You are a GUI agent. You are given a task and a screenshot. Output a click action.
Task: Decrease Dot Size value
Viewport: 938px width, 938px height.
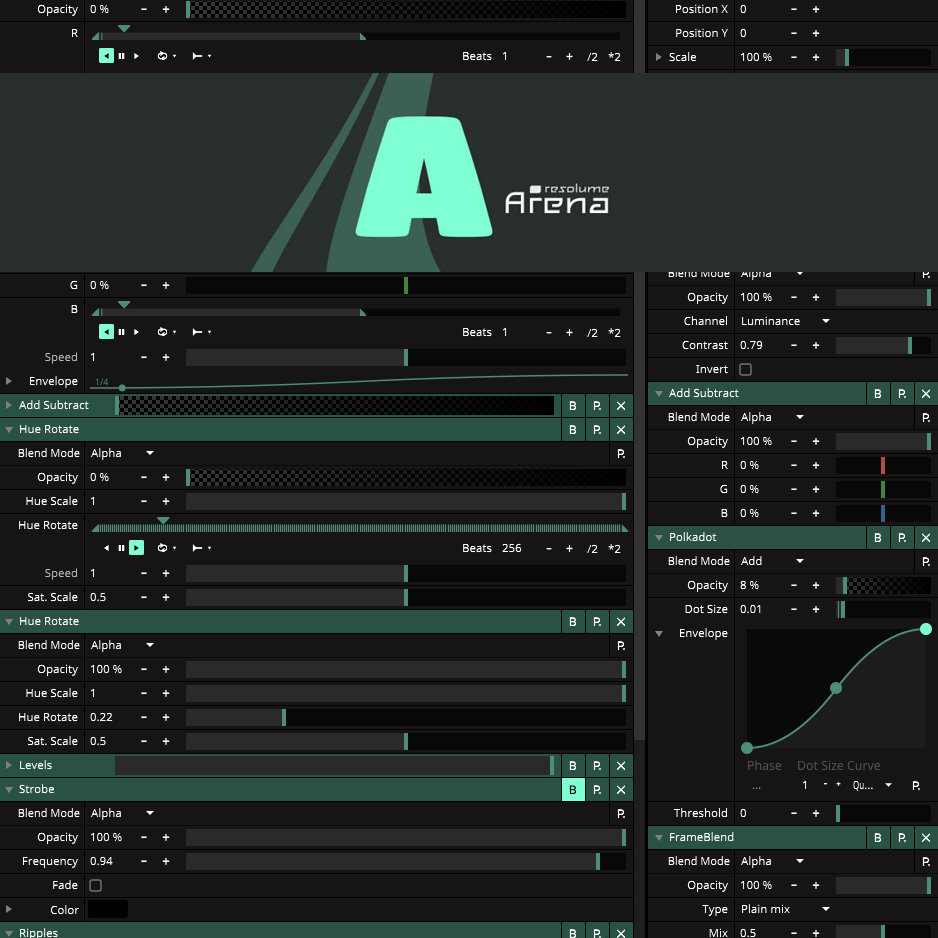pyautogui.click(x=794, y=609)
